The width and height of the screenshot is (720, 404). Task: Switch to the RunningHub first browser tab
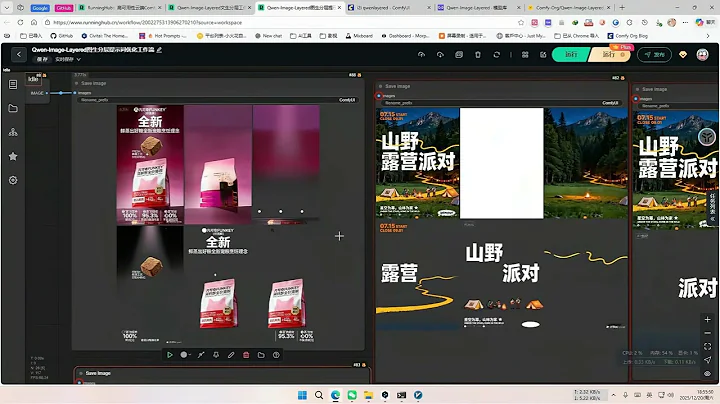[120, 7]
